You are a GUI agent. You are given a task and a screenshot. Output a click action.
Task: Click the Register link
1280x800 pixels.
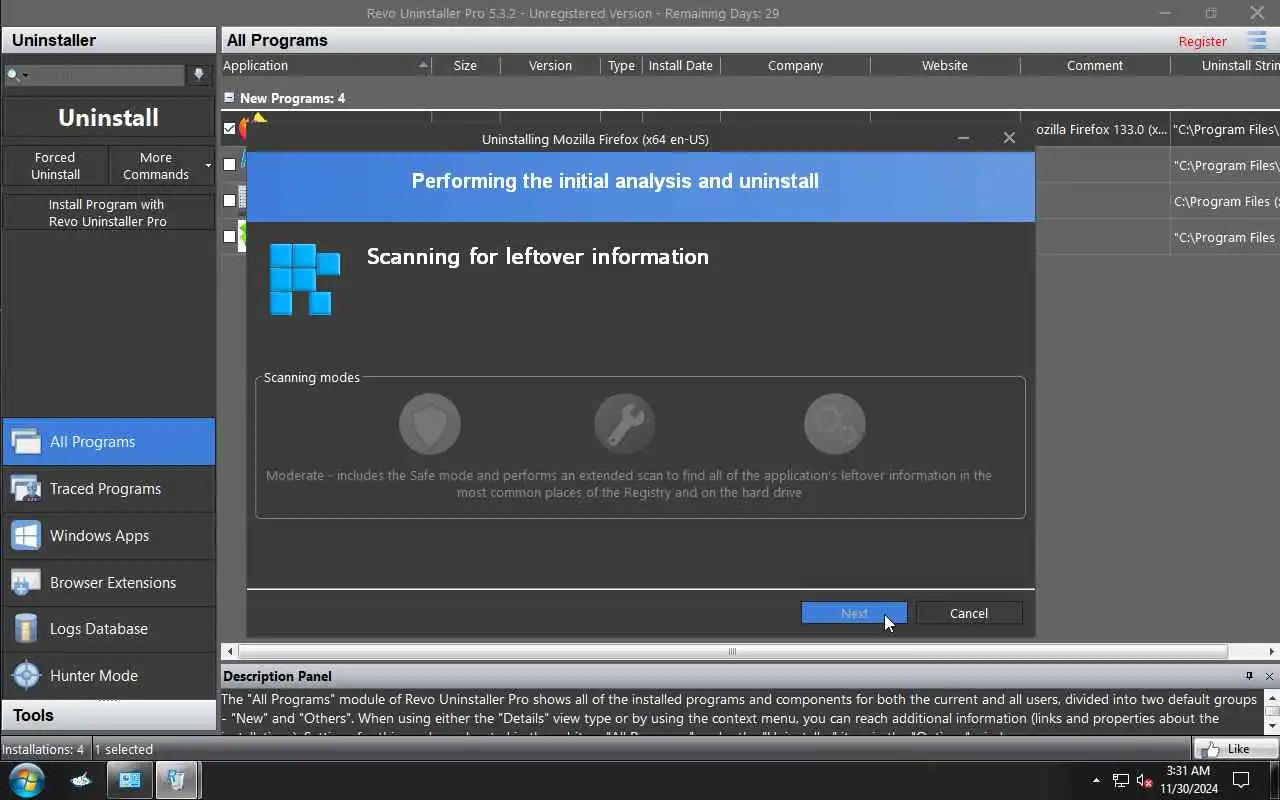tap(1202, 41)
